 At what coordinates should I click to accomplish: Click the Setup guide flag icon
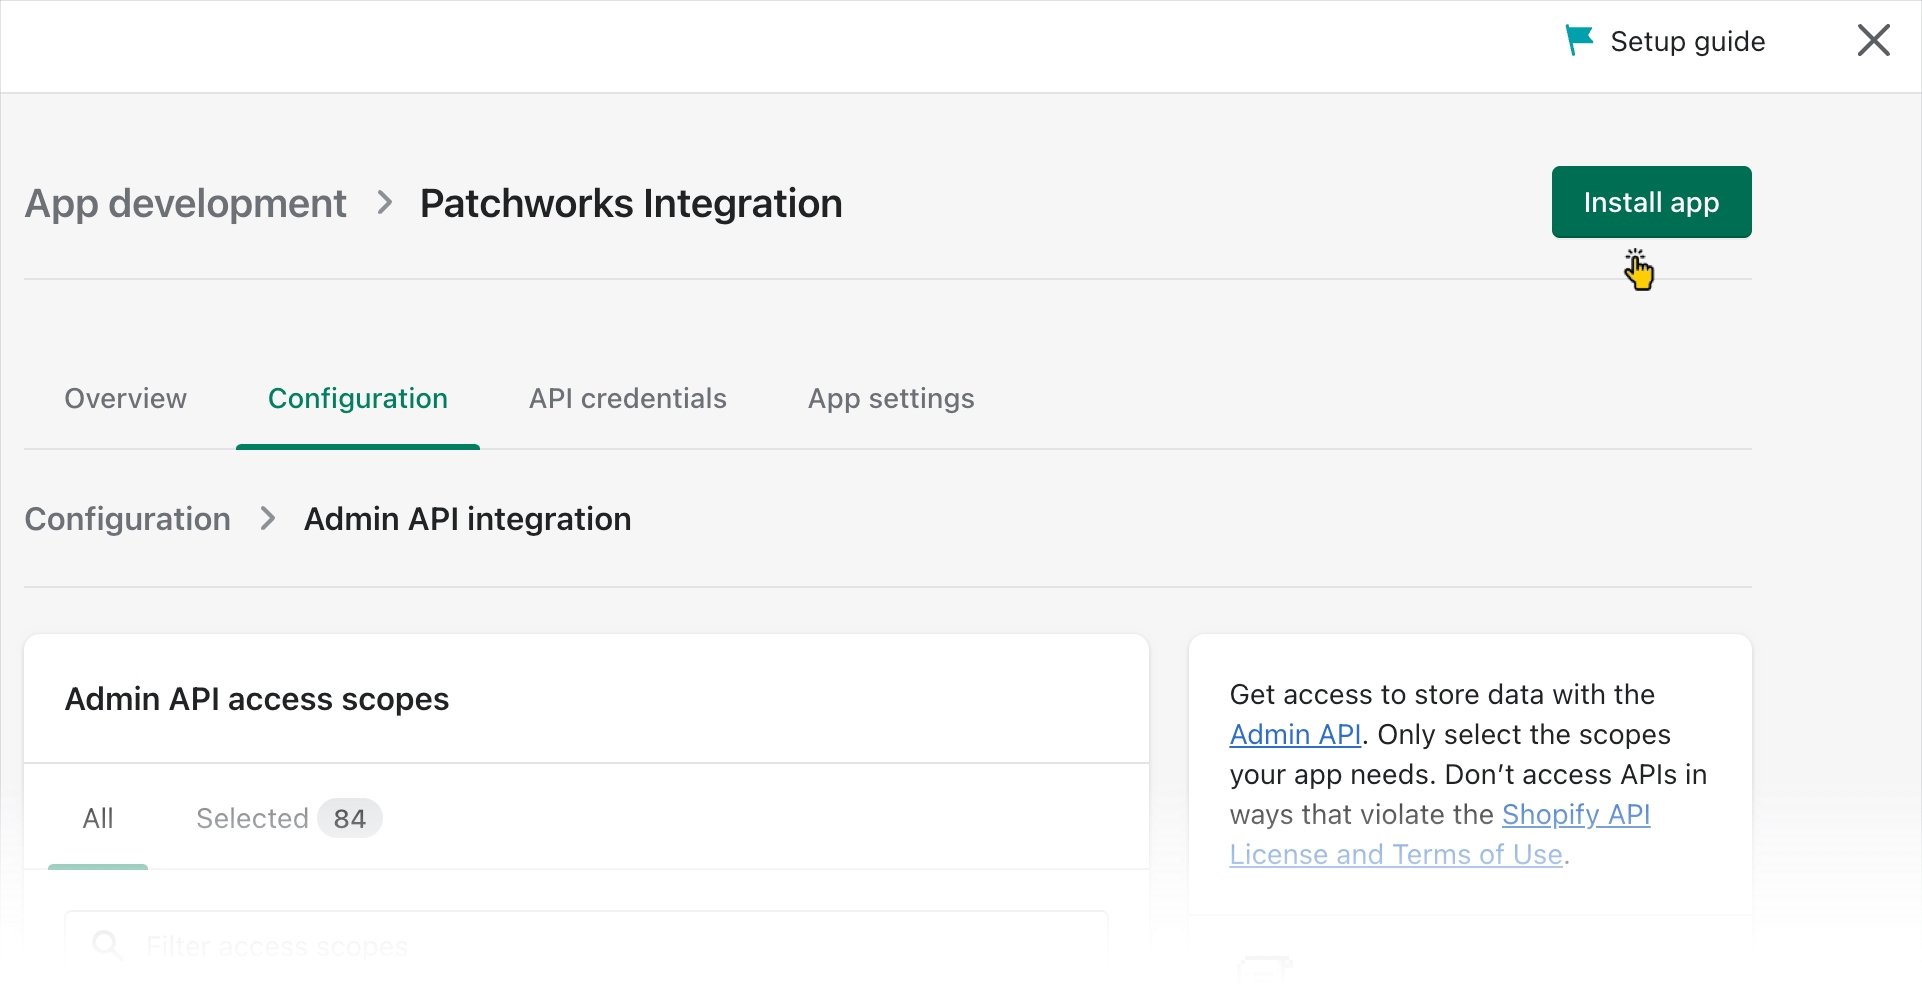coord(1579,41)
